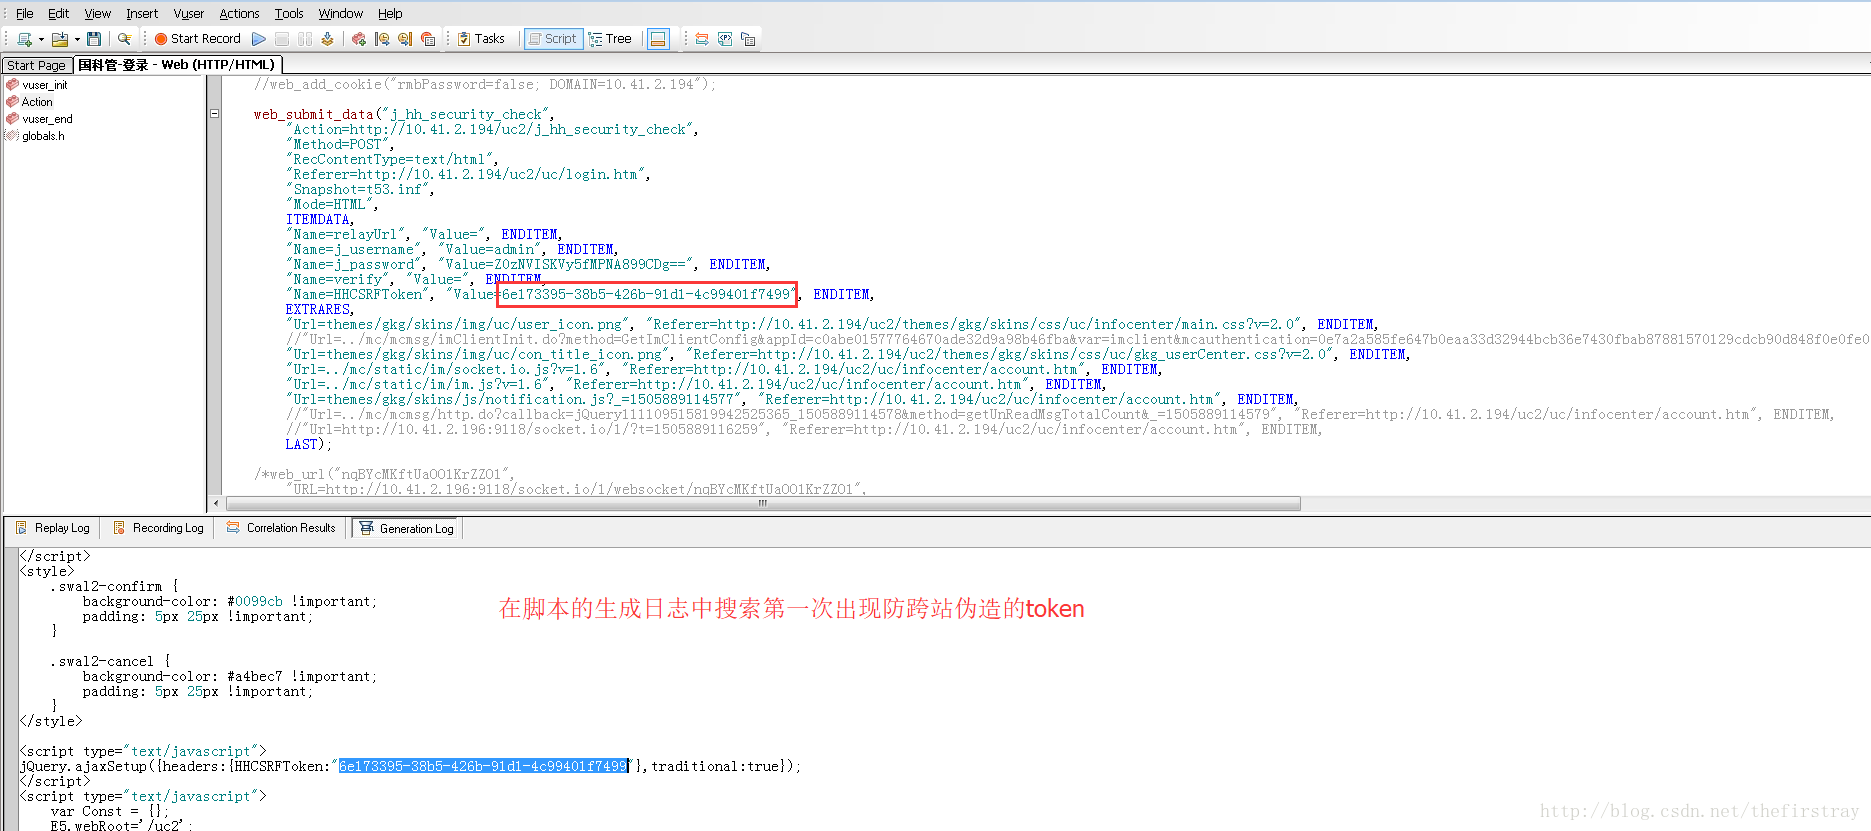Image resolution: width=1871 pixels, height=831 pixels.
Task: Click the New Script icon
Action: pos(24,39)
